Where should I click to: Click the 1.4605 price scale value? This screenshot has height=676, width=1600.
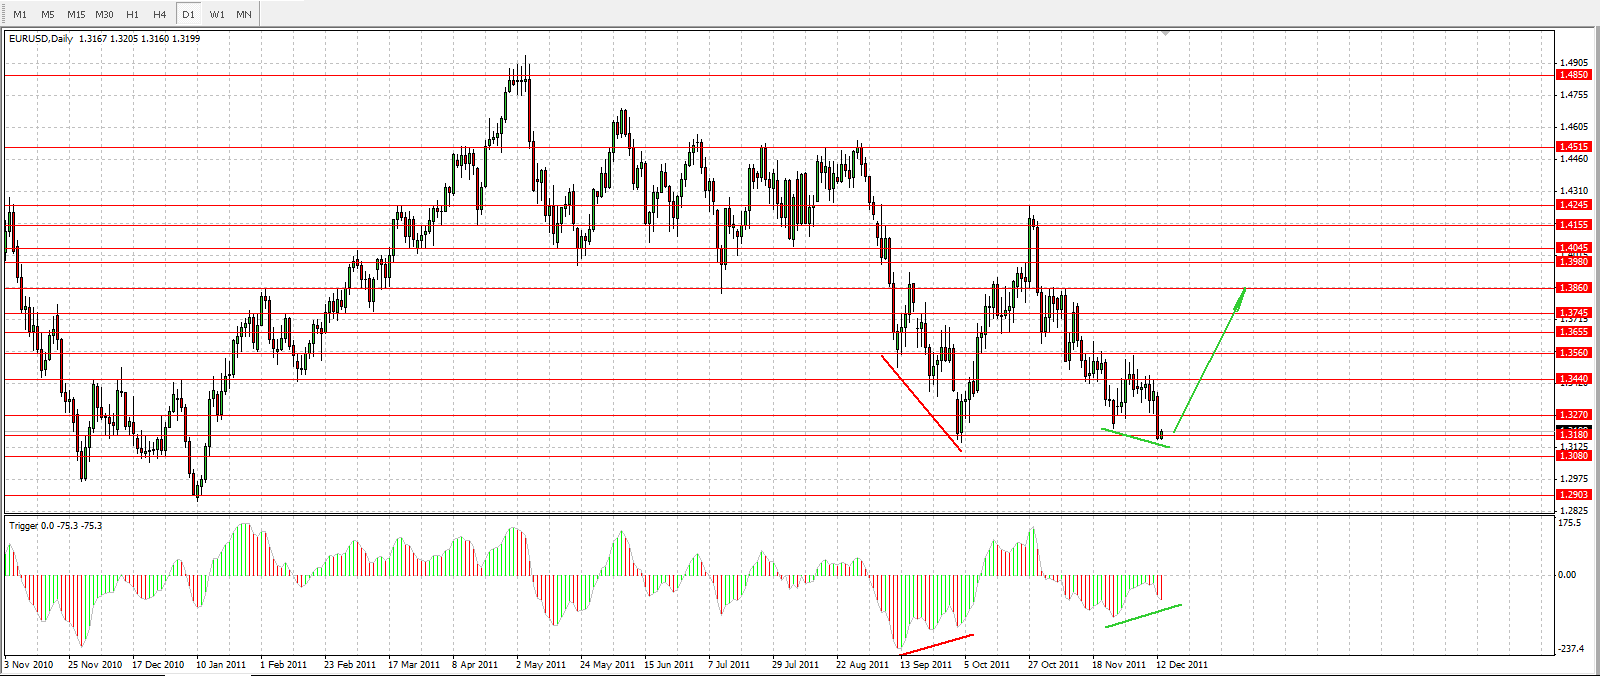(1574, 127)
